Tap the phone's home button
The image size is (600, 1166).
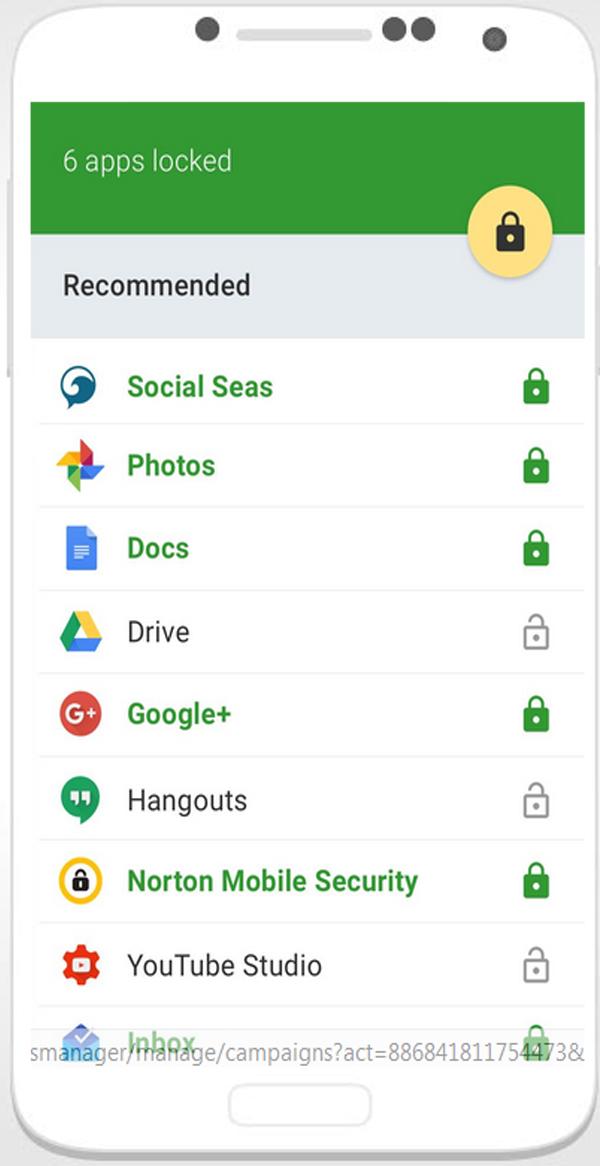click(300, 1104)
